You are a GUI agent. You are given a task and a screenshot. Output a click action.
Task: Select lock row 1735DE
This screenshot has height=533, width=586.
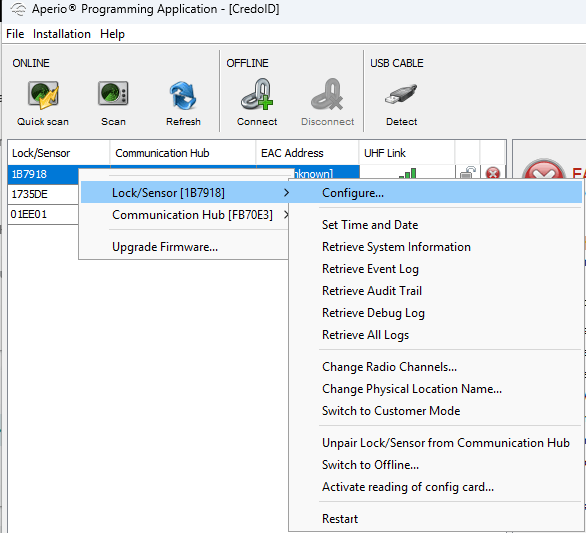click(43, 194)
